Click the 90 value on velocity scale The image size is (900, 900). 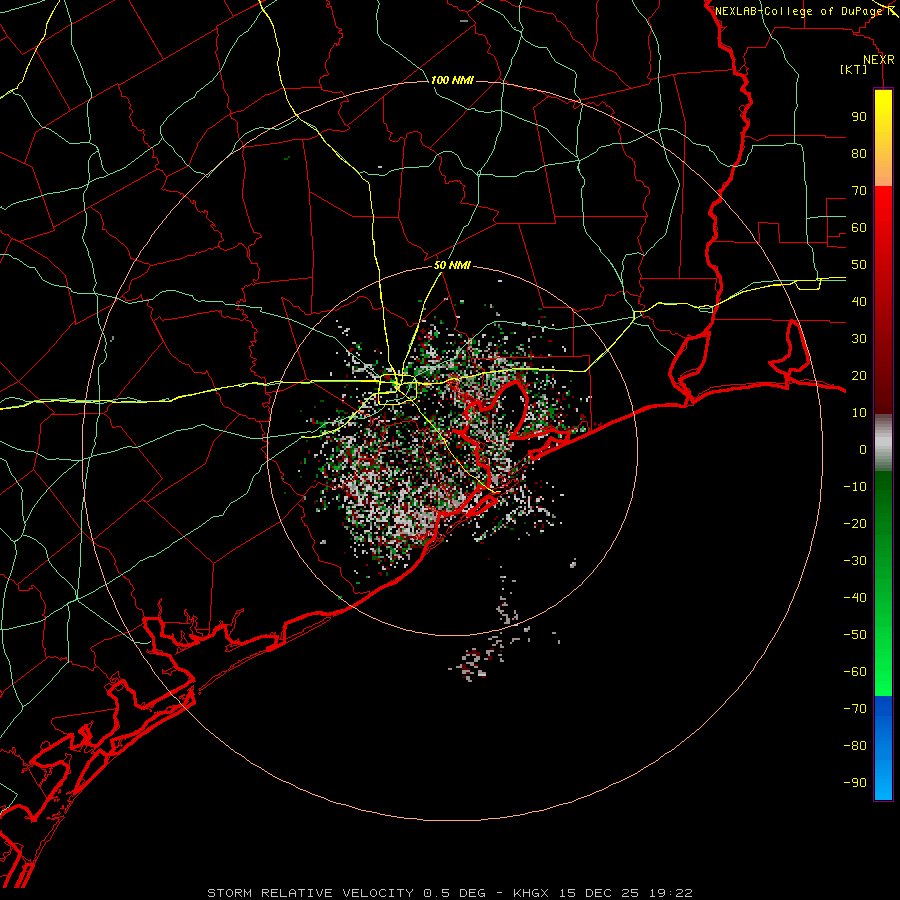coord(859,117)
